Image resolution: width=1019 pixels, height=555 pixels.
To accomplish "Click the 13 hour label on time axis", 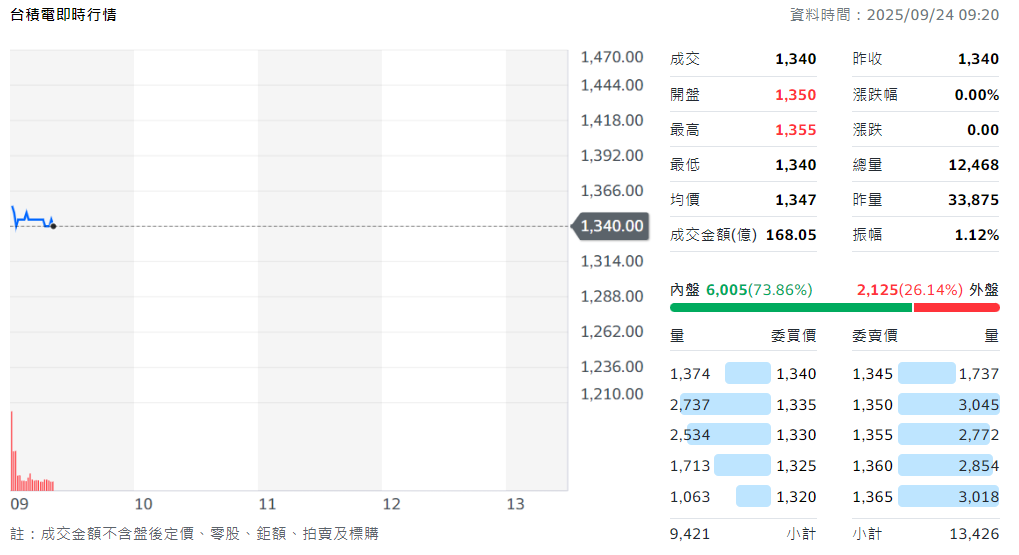I will [x=515, y=504].
